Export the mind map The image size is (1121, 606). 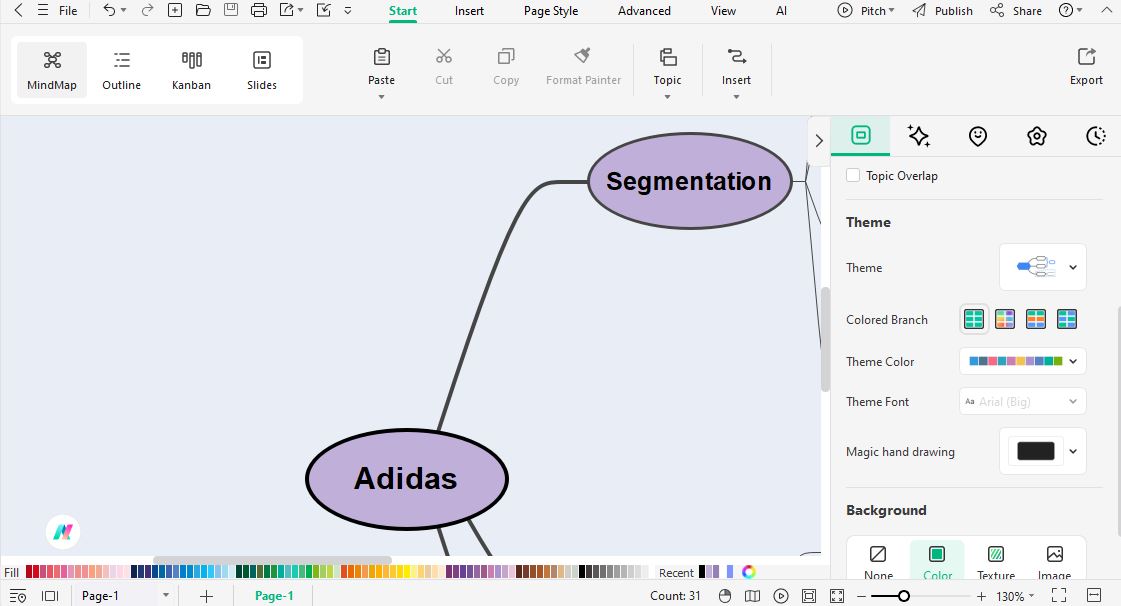coord(1086,66)
